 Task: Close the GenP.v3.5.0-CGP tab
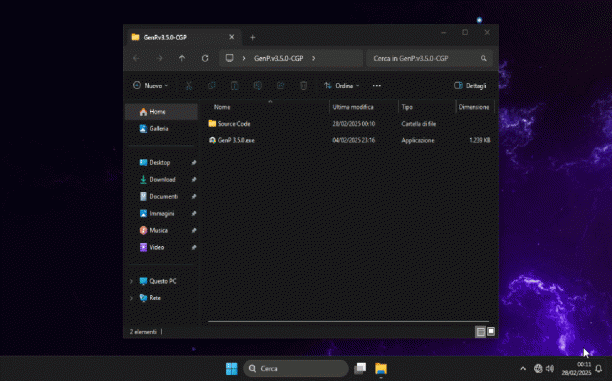[x=231, y=37]
